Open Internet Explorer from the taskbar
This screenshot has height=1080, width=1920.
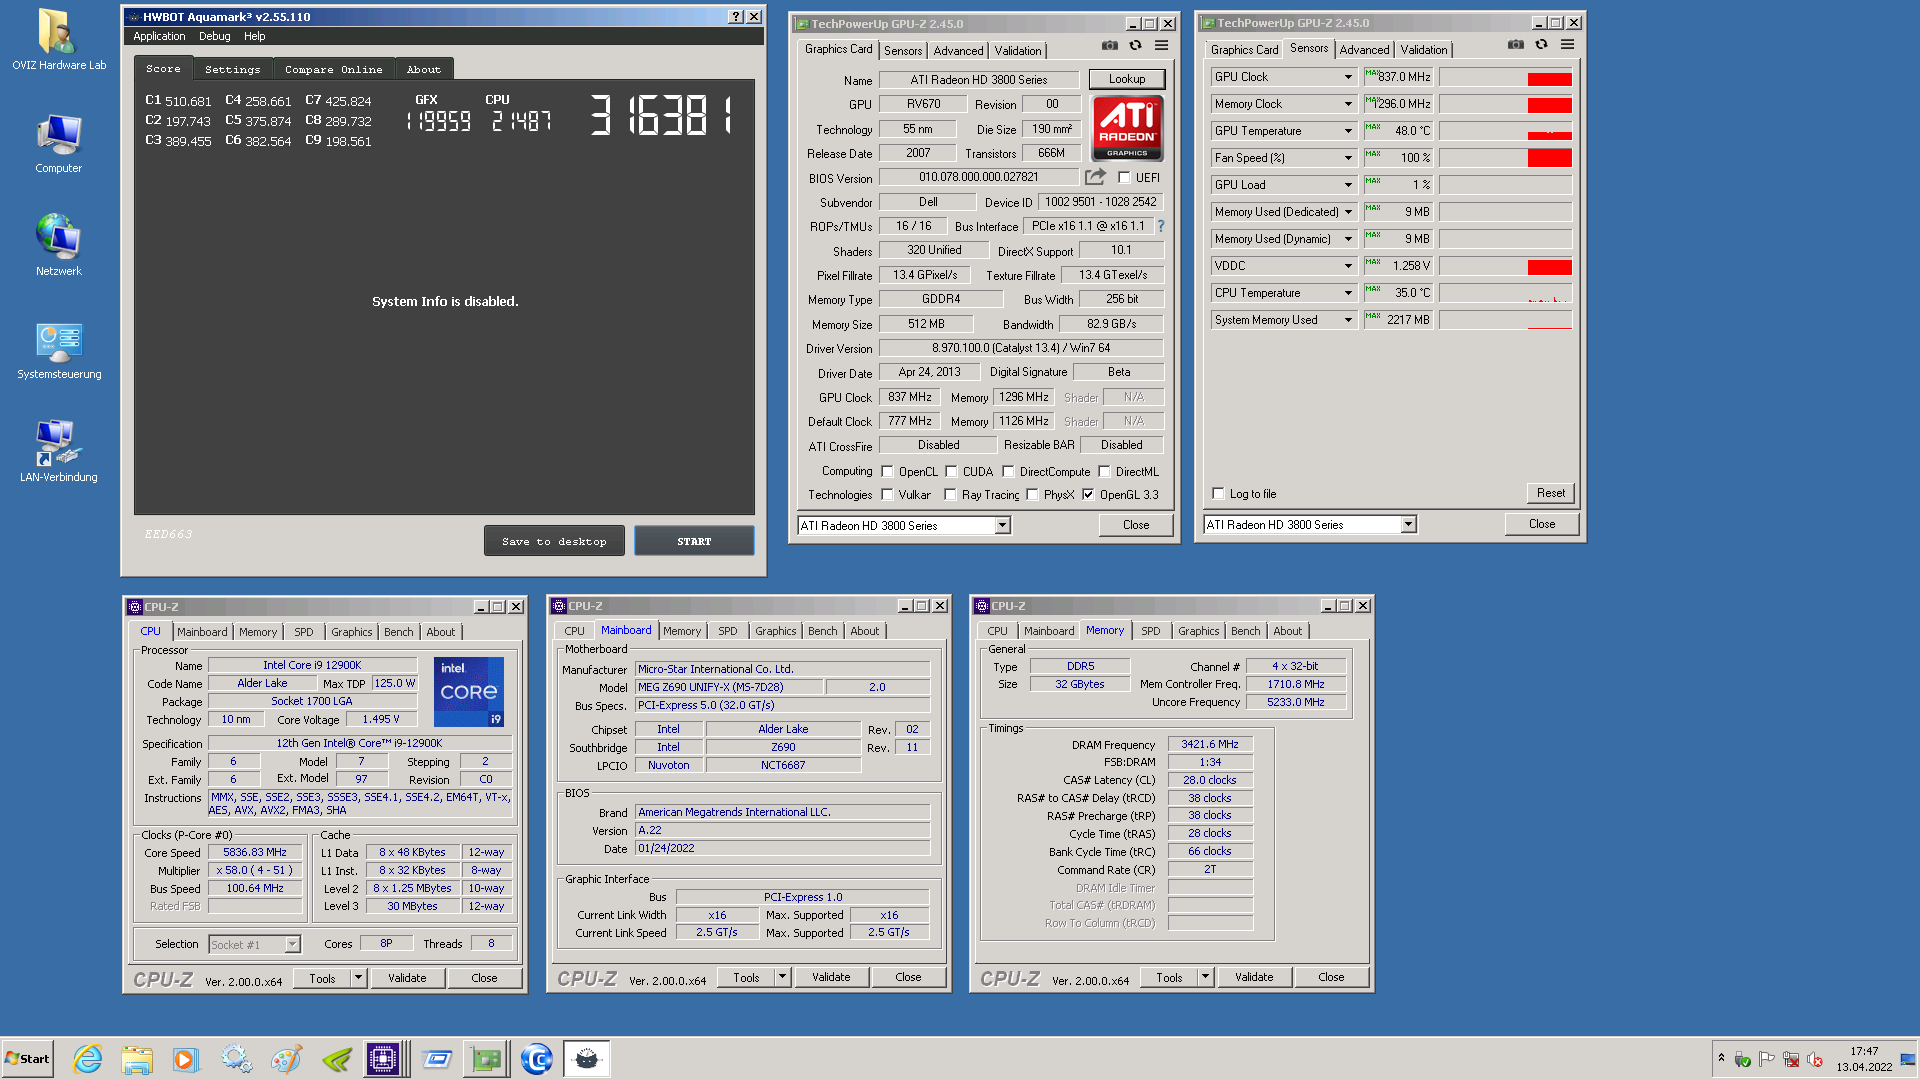pos(88,1059)
